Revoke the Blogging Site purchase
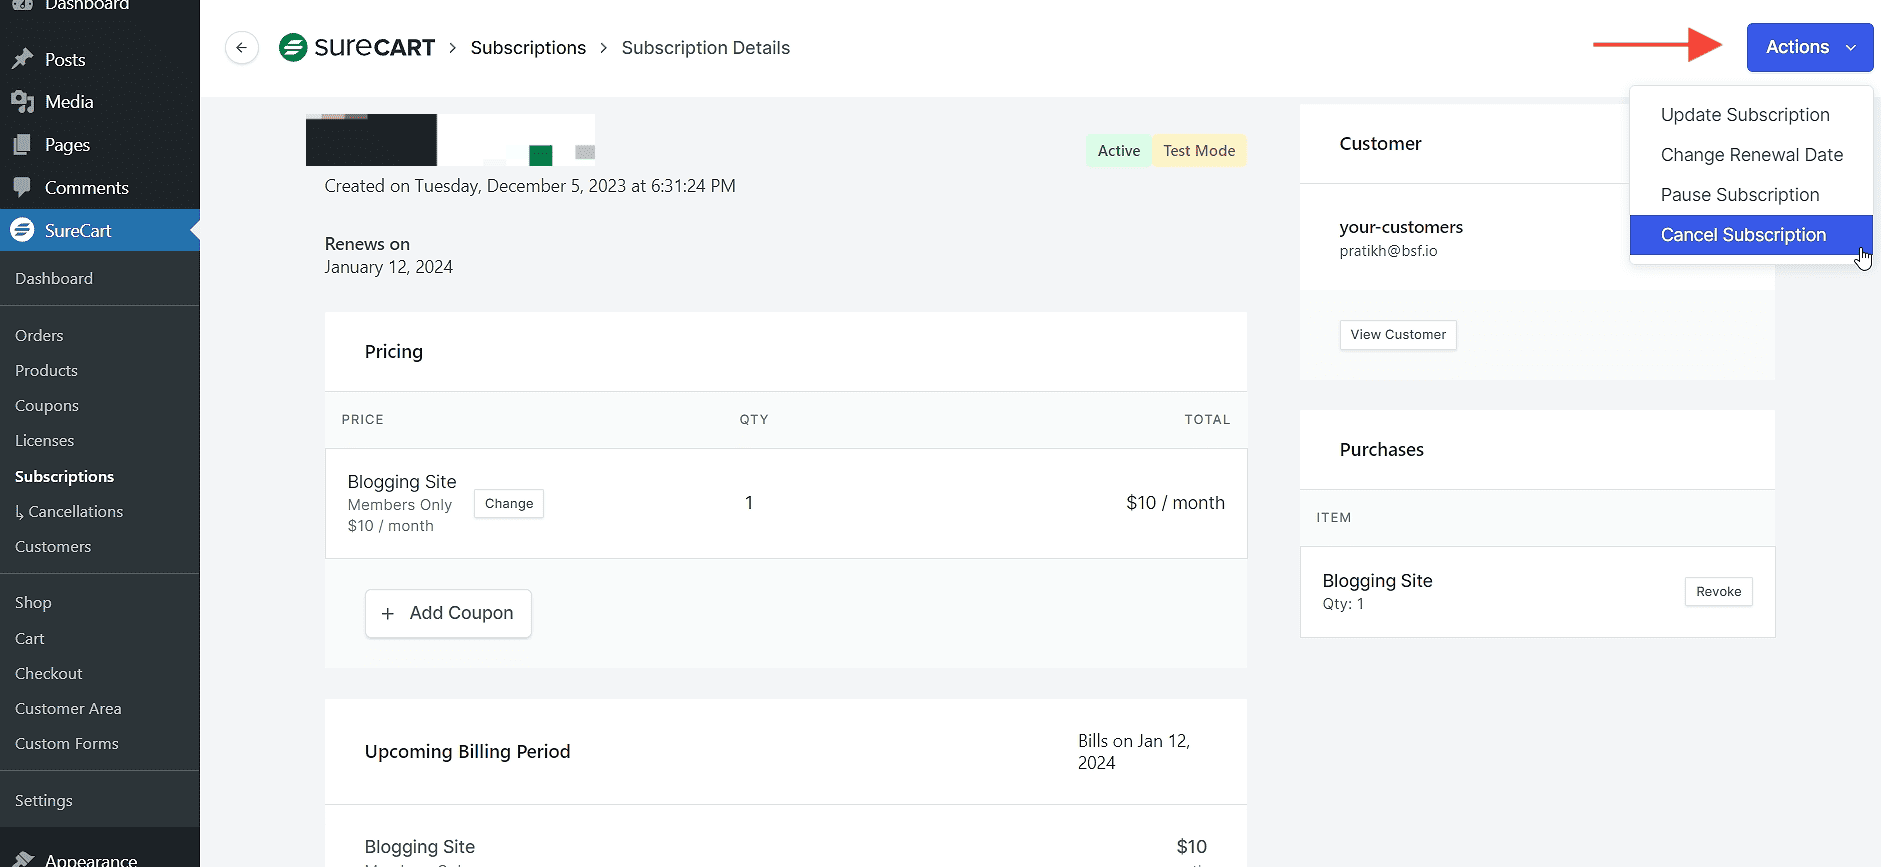The image size is (1881, 867). click(1717, 592)
